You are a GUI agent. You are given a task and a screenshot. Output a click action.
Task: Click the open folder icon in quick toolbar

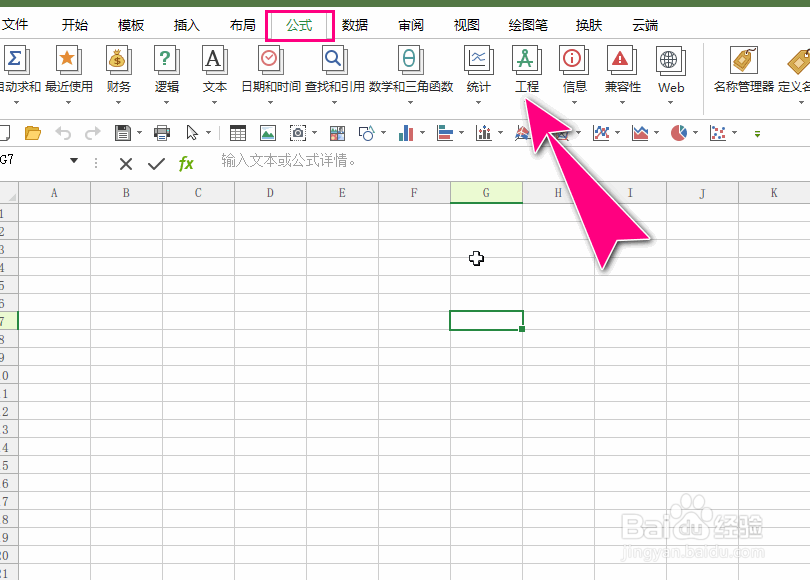(33, 133)
